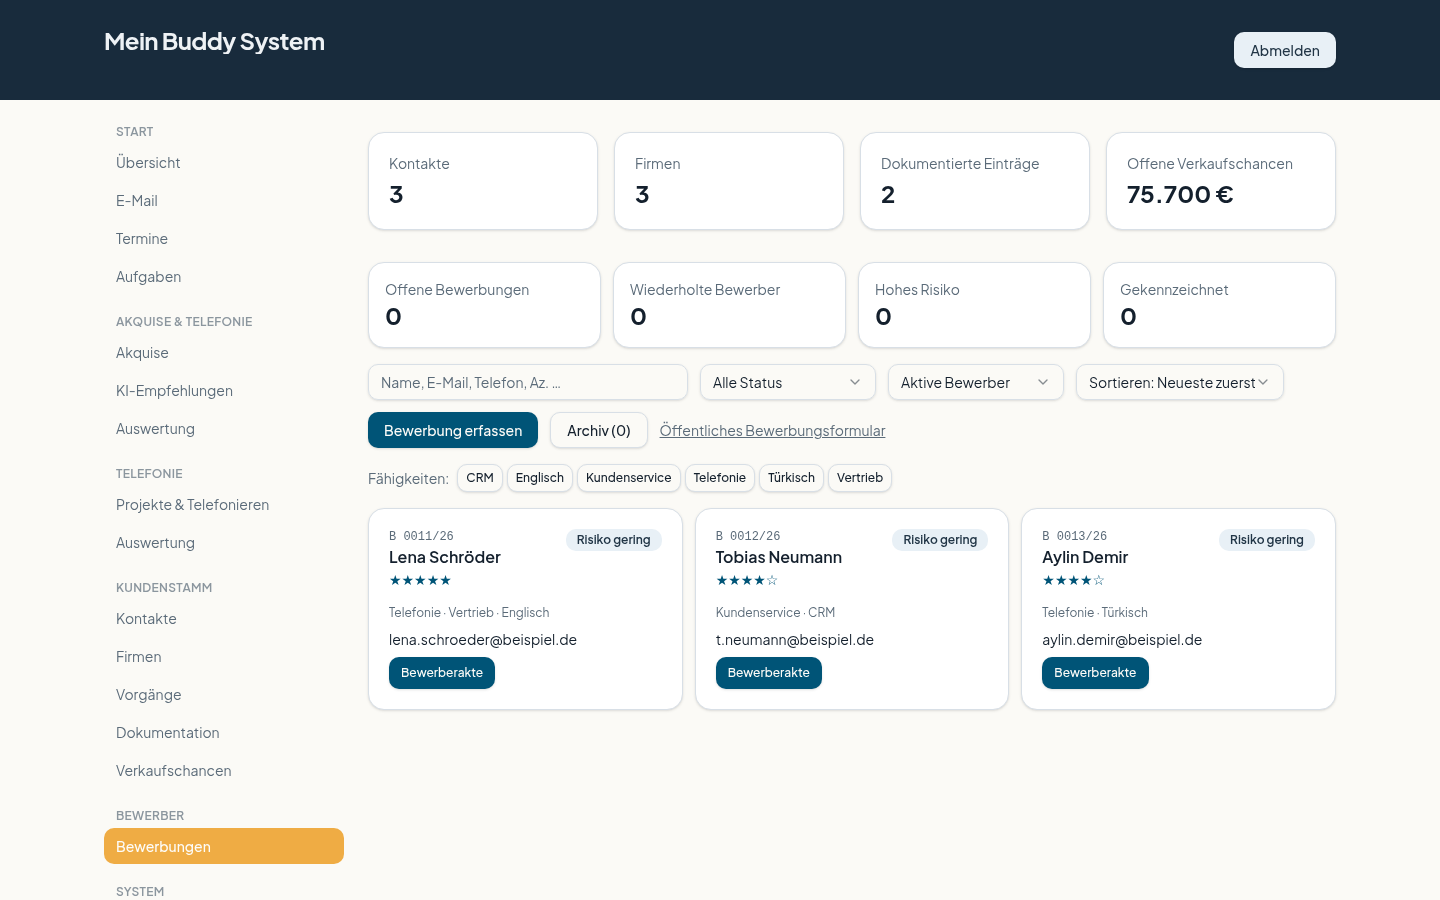The width and height of the screenshot is (1440, 900).
Task: Open the Sortieren: Neueste zuerst dropdown
Action: pyautogui.click(x=1180, y=382)
